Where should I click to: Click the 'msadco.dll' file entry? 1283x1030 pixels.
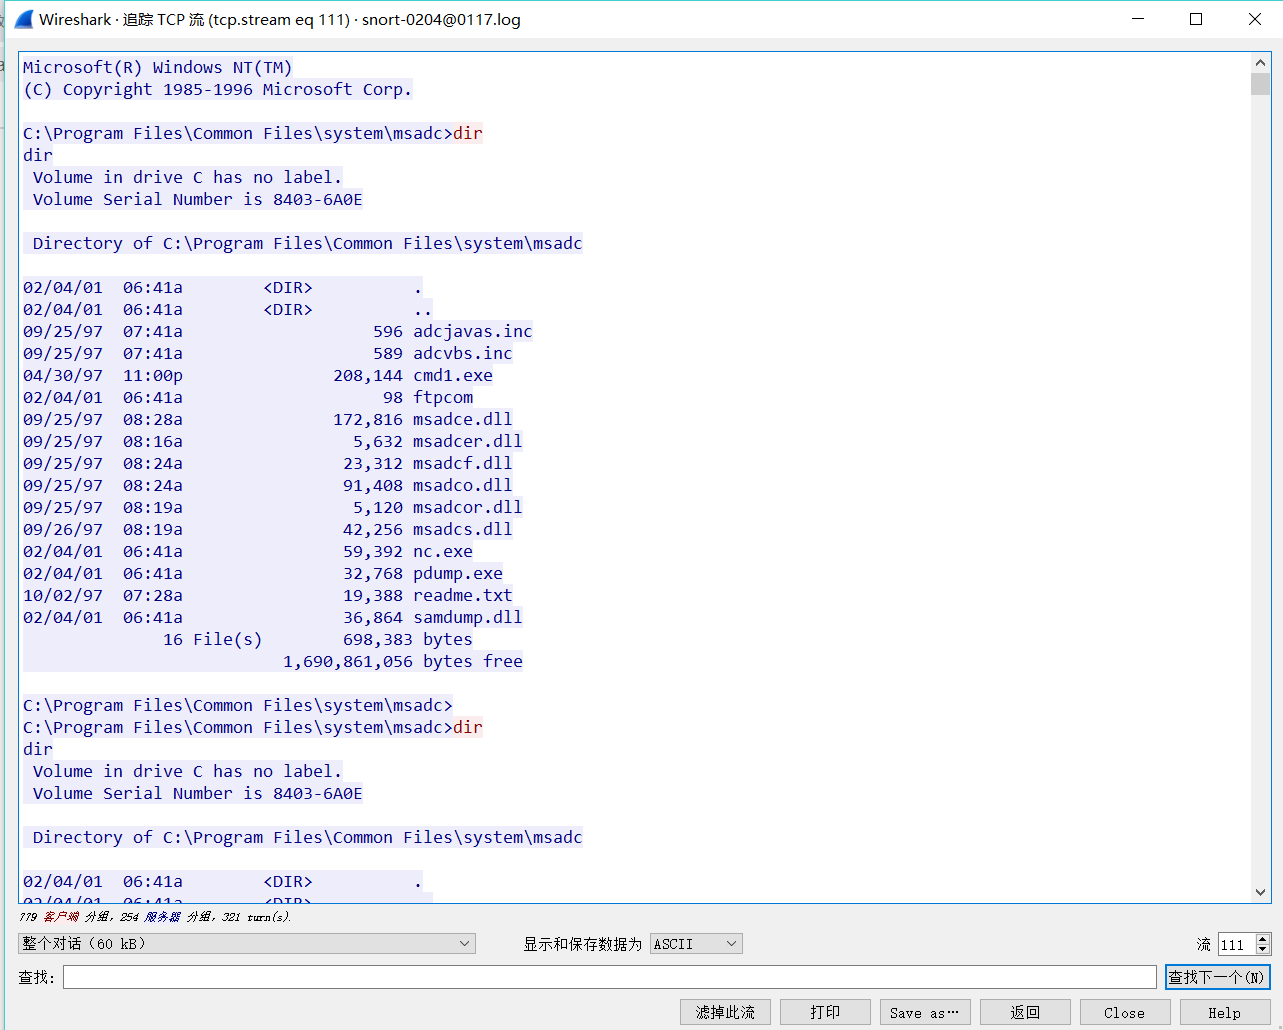(x=463, y=485)
